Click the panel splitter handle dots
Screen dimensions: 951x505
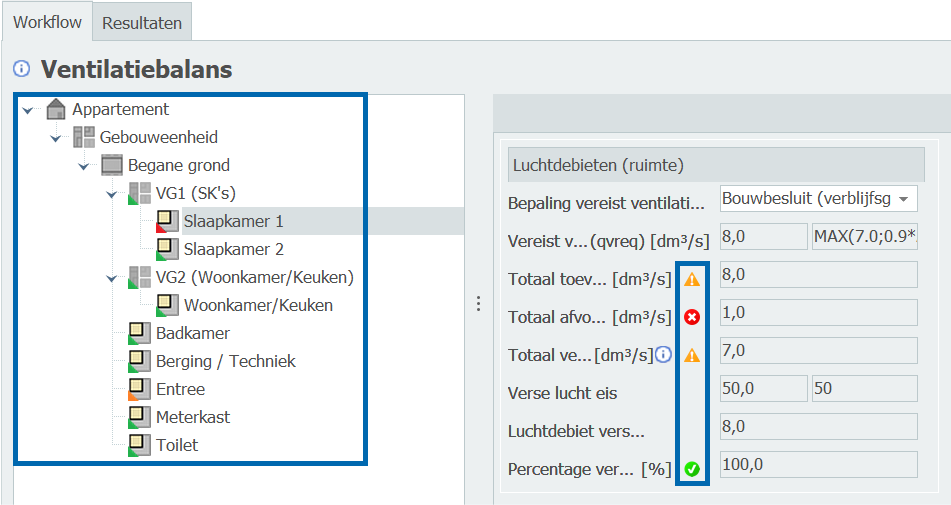478,303
